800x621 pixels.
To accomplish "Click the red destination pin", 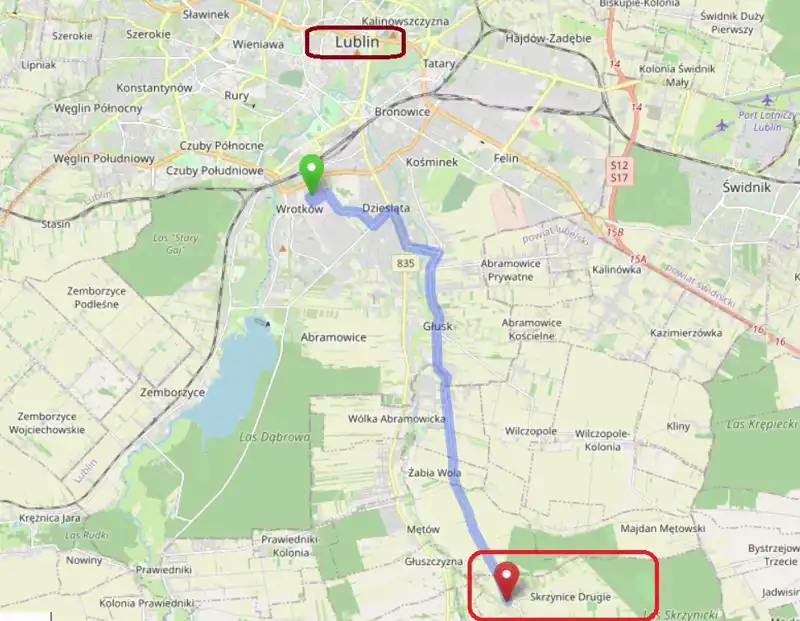I will pyautogui.click(x=507, y=581).
